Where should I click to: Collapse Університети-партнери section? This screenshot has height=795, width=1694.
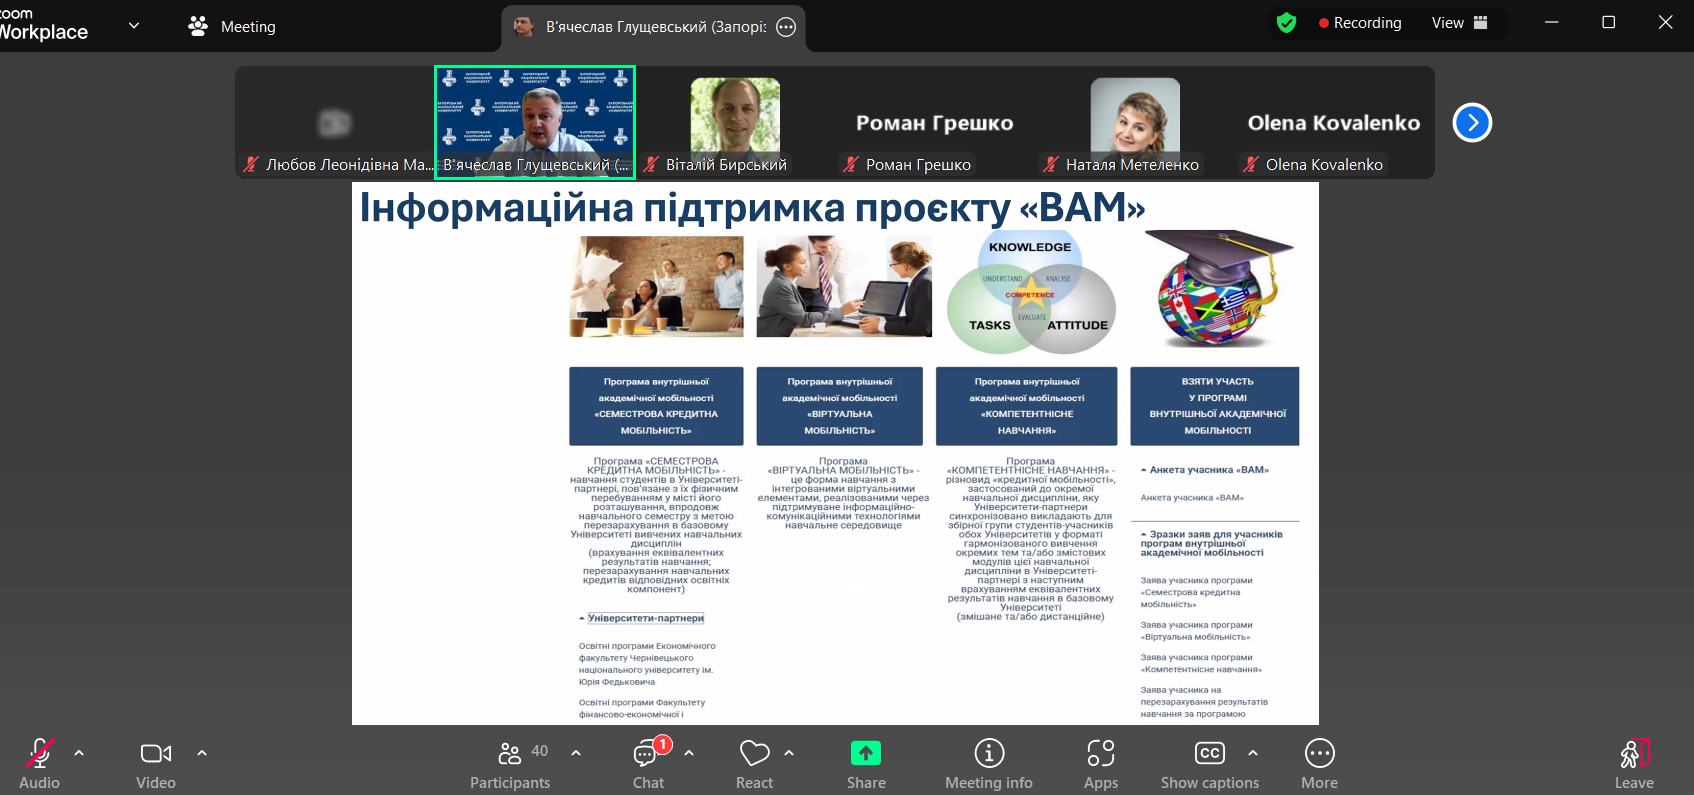tap(642, 618)
